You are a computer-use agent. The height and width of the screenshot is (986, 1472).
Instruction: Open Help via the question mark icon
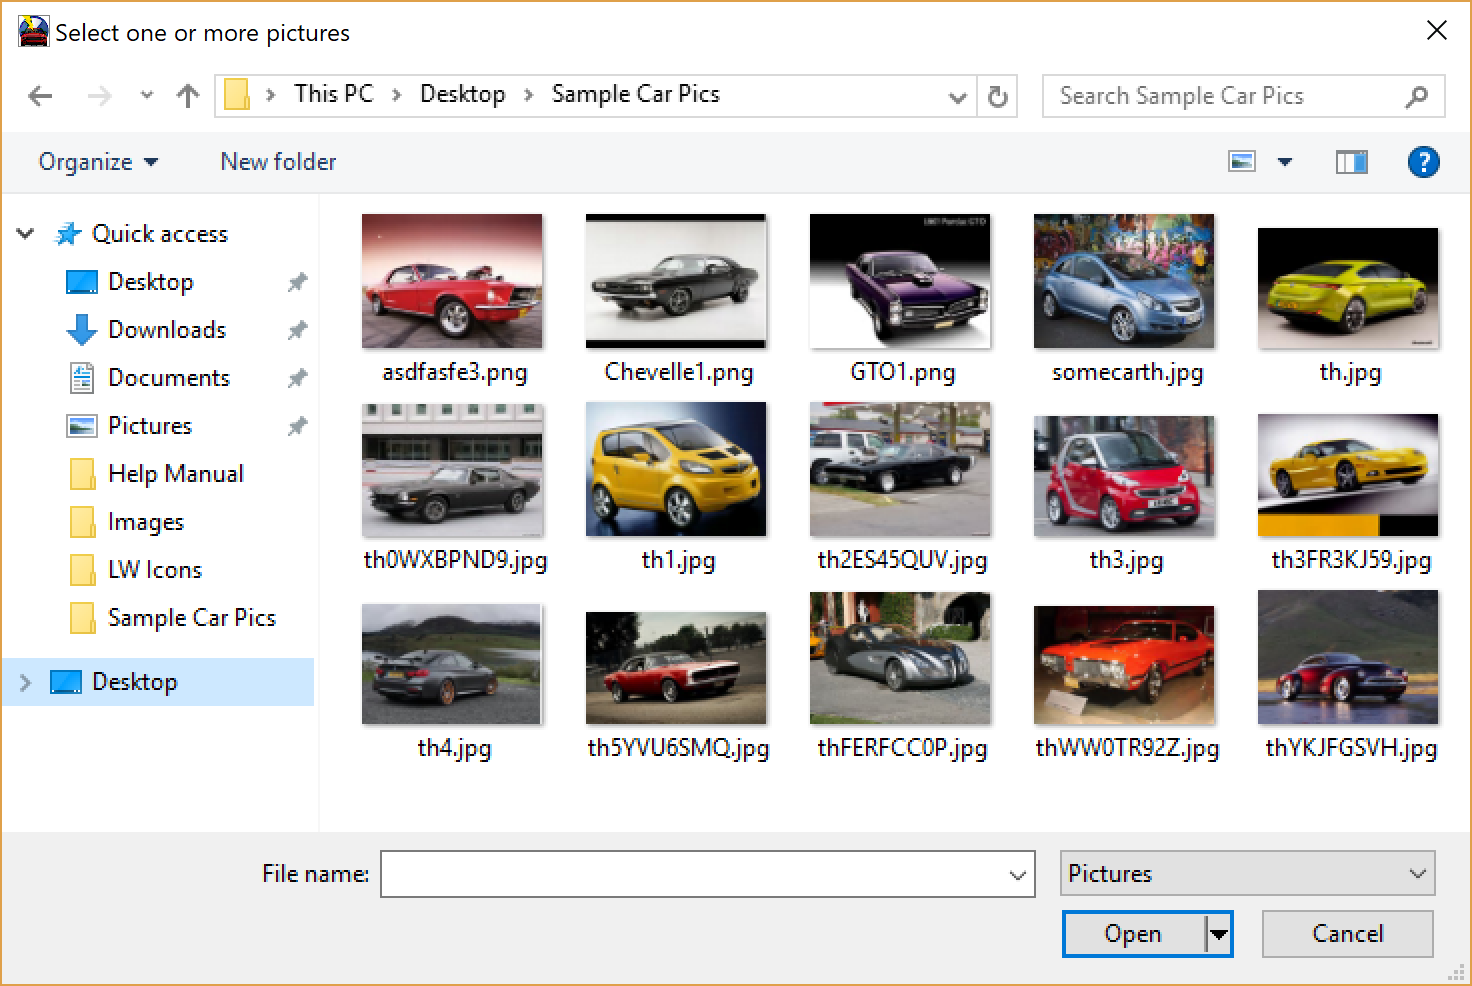(1424, 161)
